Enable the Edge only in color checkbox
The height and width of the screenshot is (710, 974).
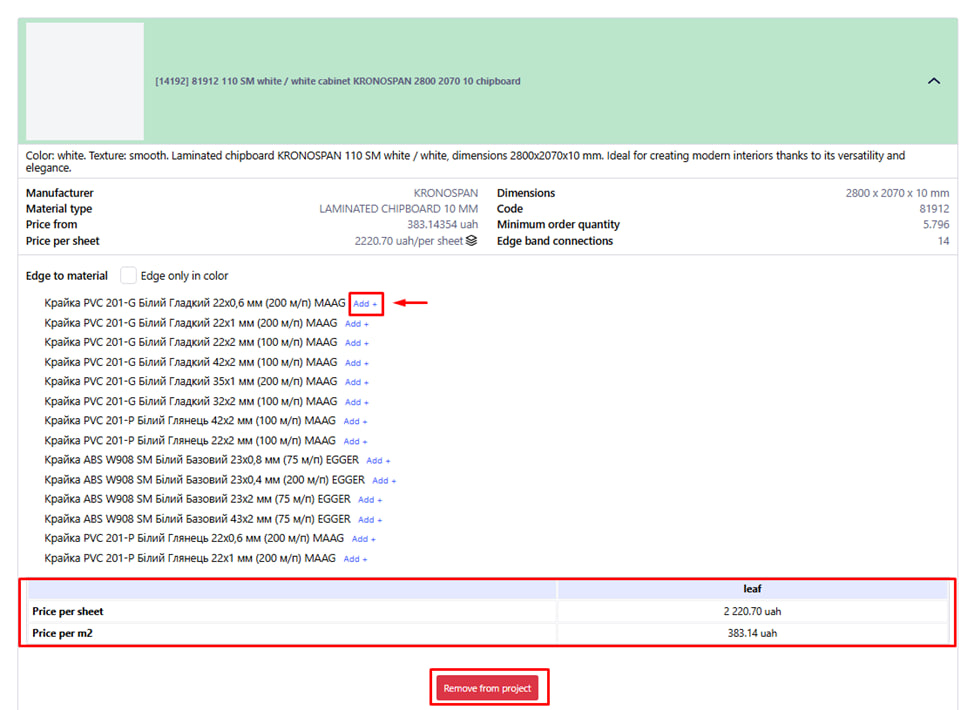click(x=128, y=275)
